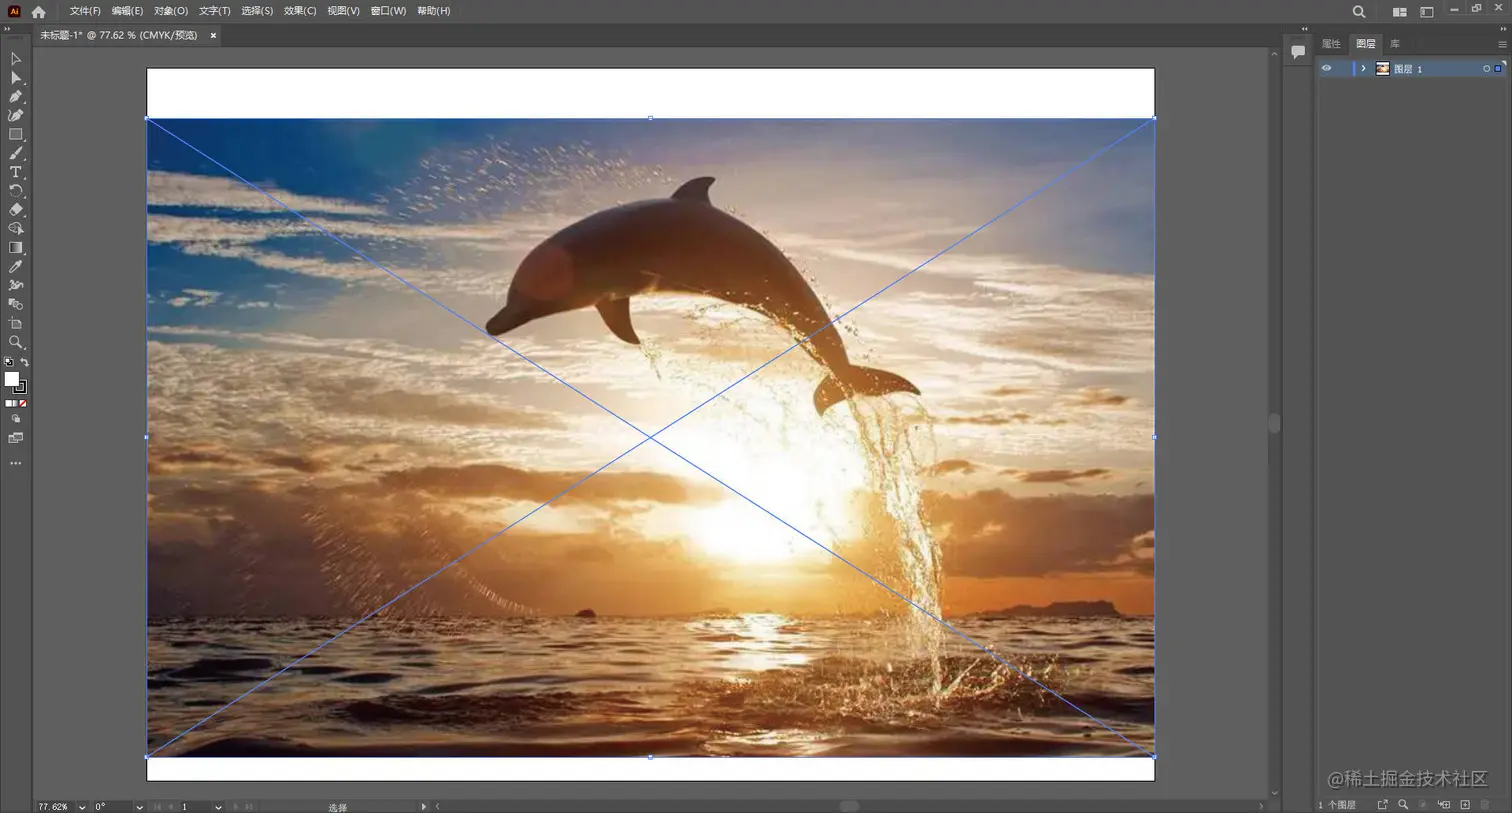Switch to the 属性 panel tab
Image resolution: width=1512 pixels, height=813 pixels.
1331,44
